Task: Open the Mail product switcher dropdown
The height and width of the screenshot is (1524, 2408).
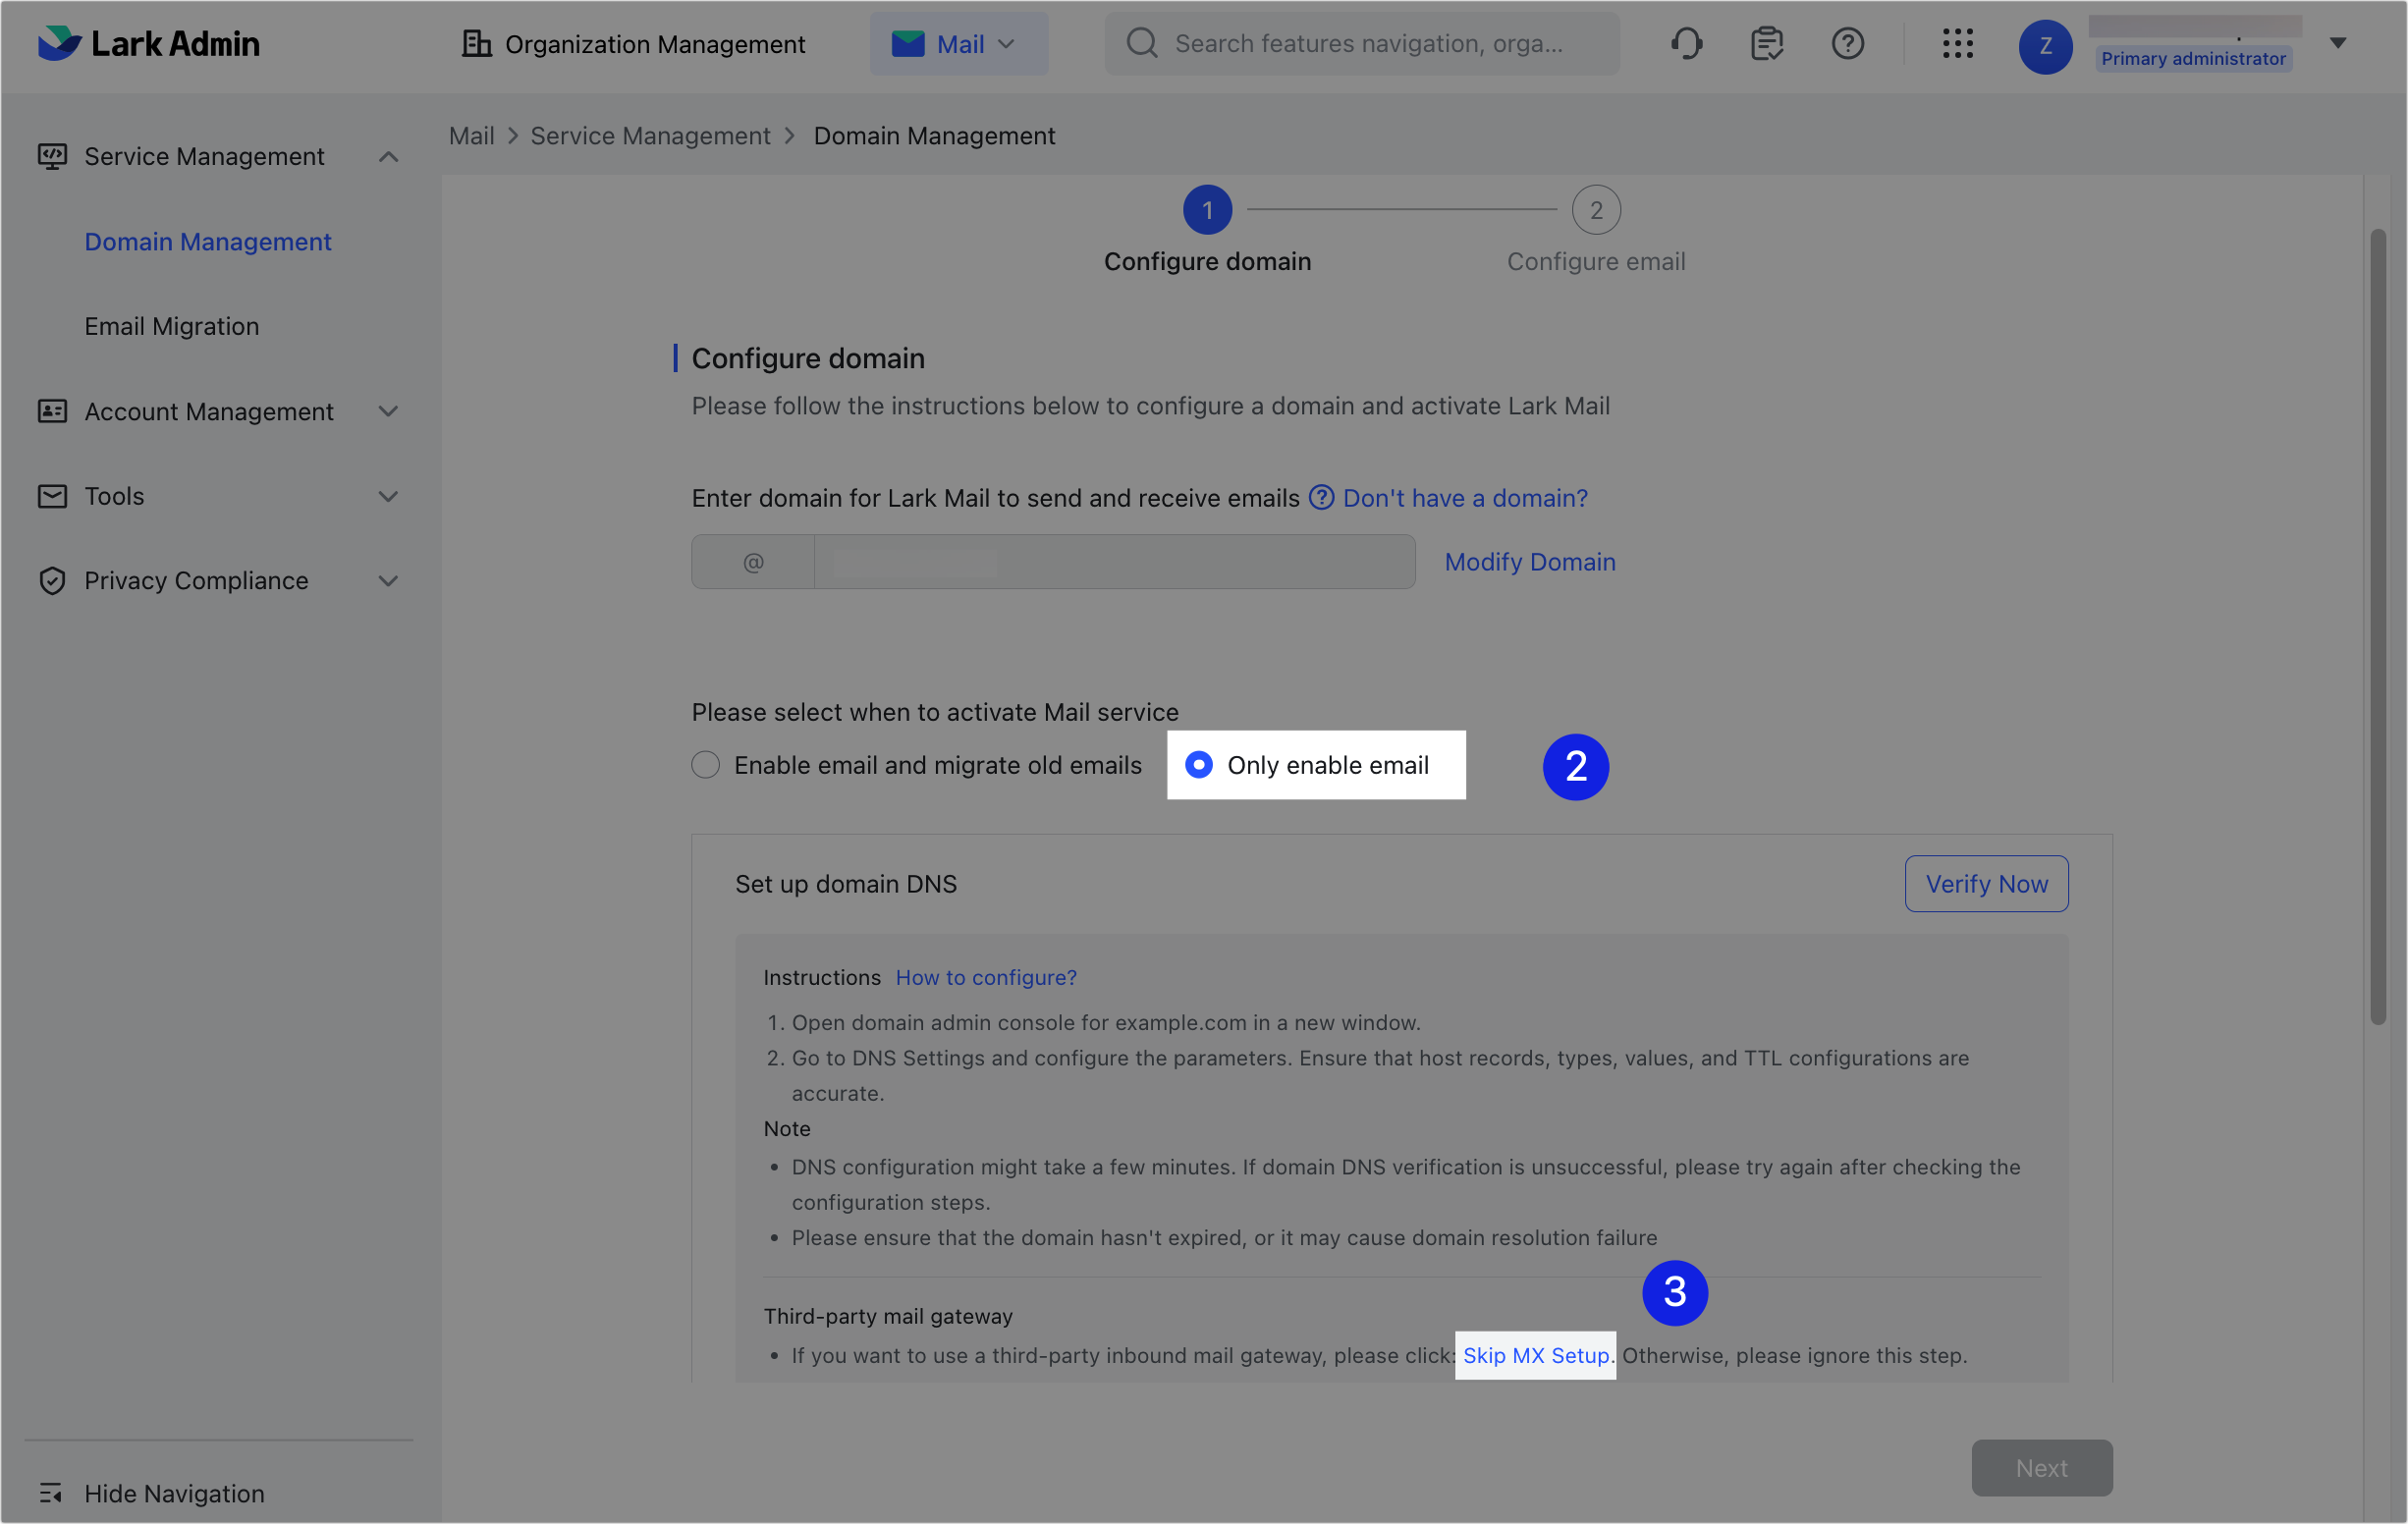Action: coord(958,44)
